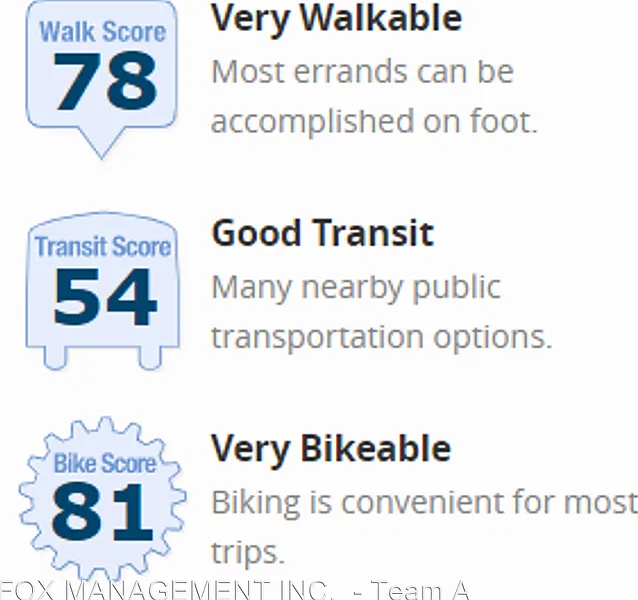
Task: Click the Walk Score speech-bubble badge
Action: (x=101, y=70)
